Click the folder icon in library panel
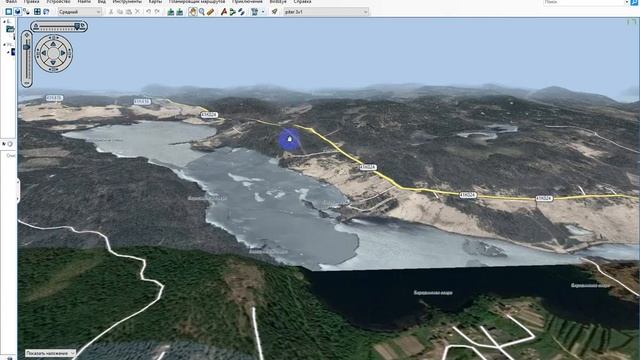This screenshot has width=640, height=360. 10,29
